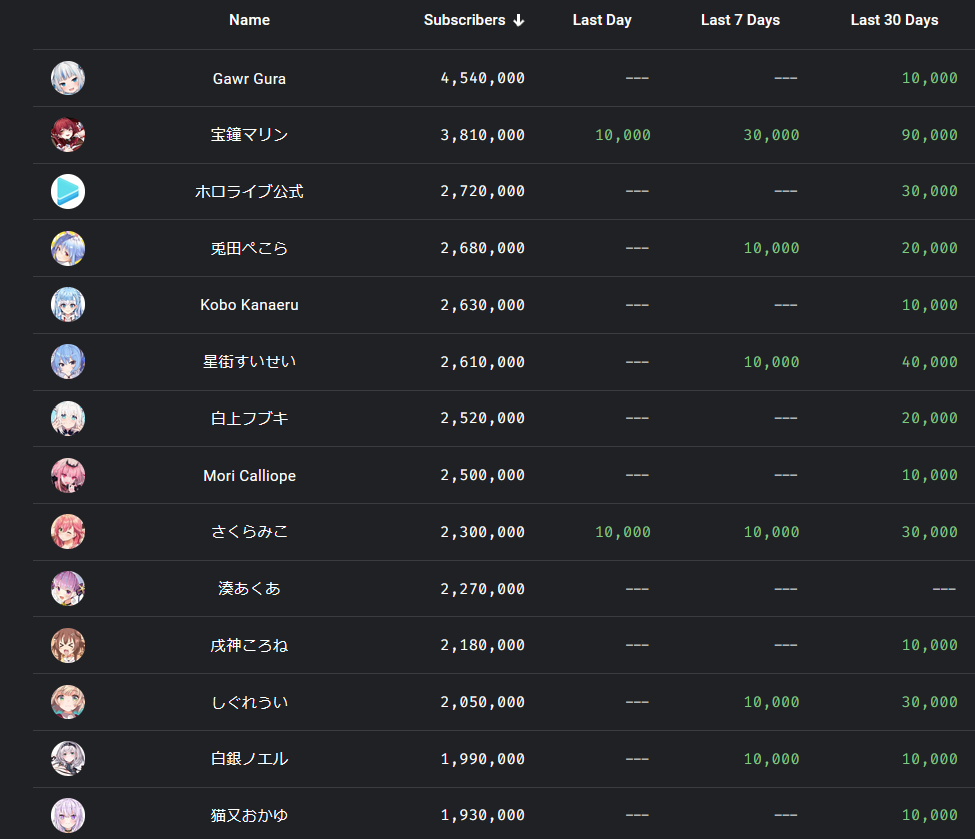Click the descending sort arrow beside Subscribers
975x839 pixels.
[x=519, y=21]
